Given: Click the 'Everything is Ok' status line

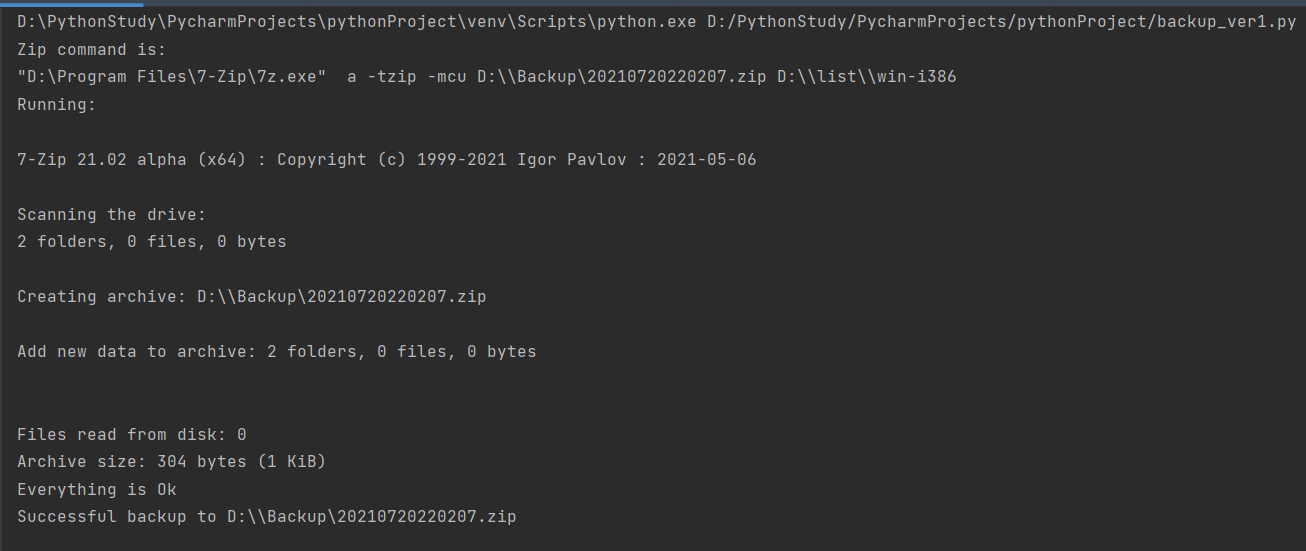Looking at the screenshot, I should point(97,489).
